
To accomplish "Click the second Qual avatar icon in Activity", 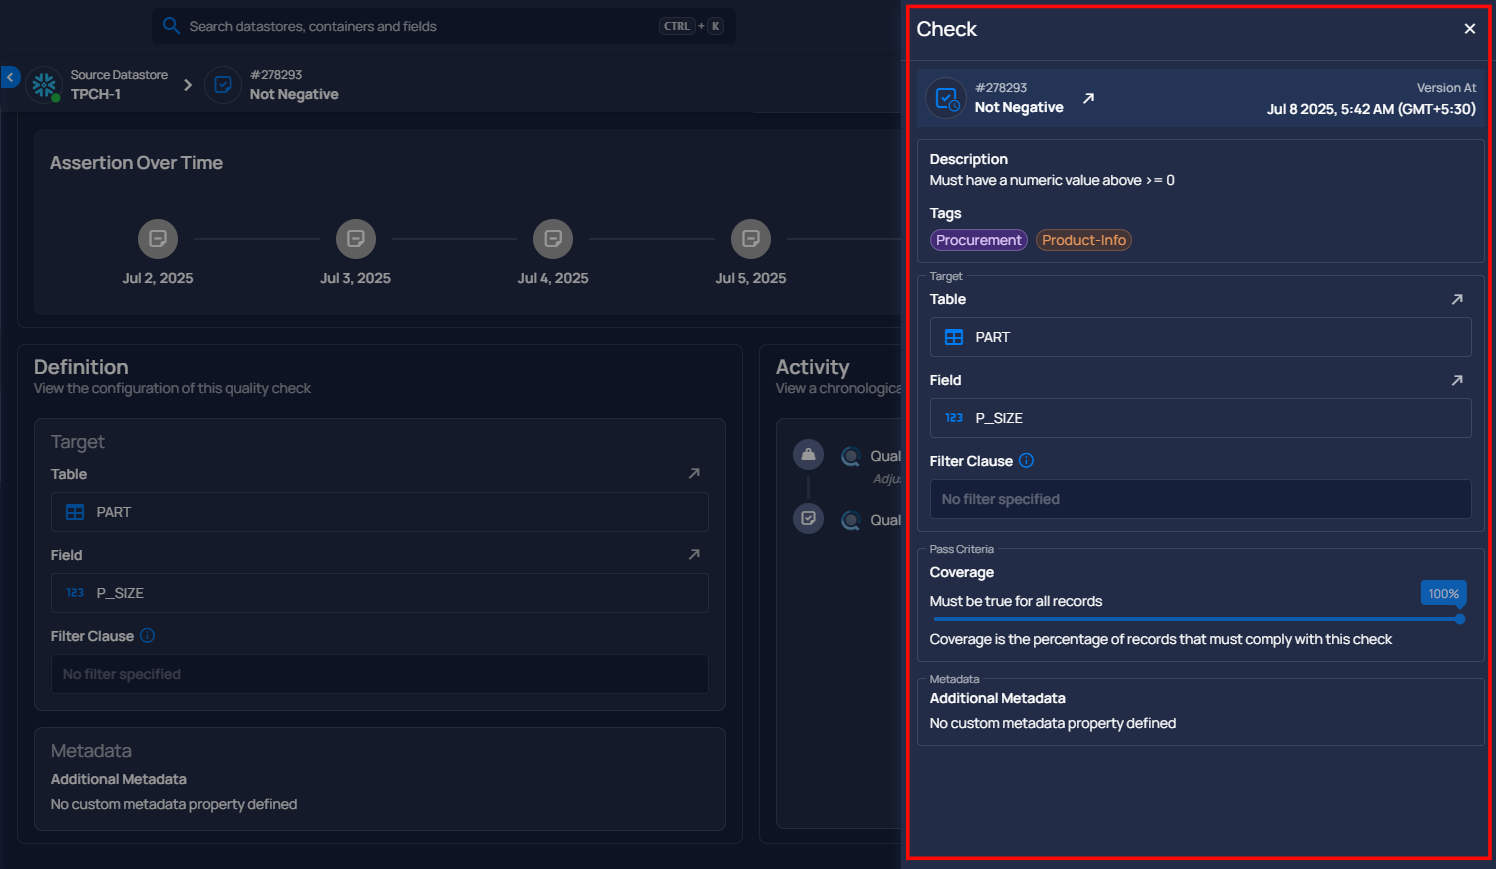I will 851,520.
